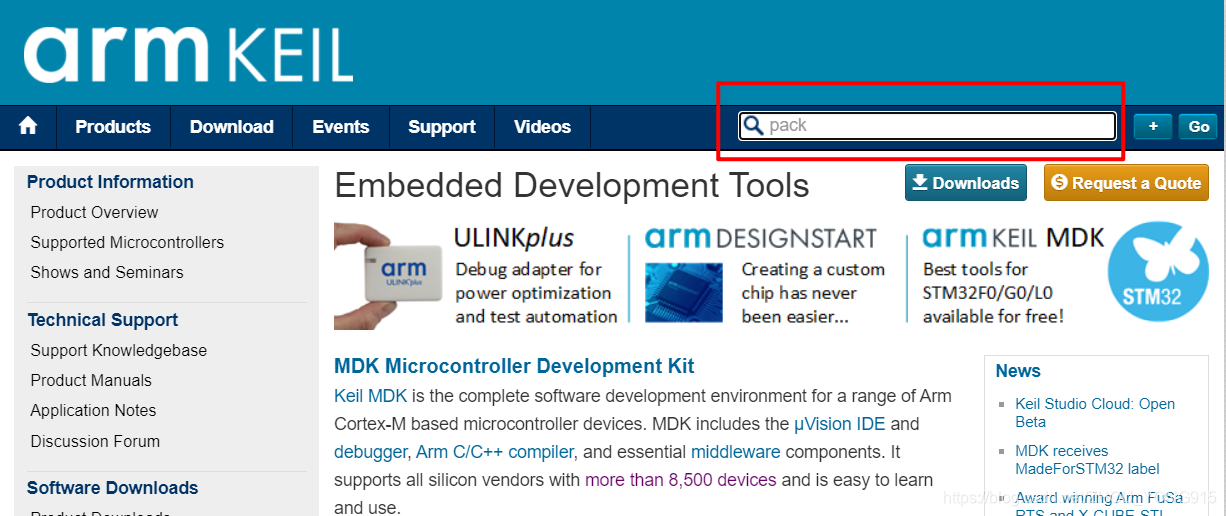This screenshot has width=1226, height=516.
Task: Open Application Notes link
Action: pos(93,410)
